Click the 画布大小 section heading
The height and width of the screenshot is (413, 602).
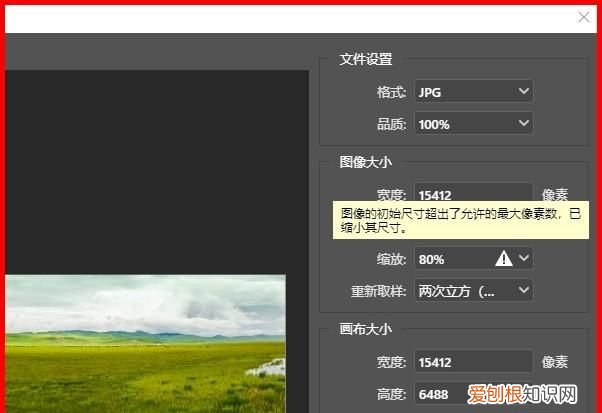click(366, 329)
